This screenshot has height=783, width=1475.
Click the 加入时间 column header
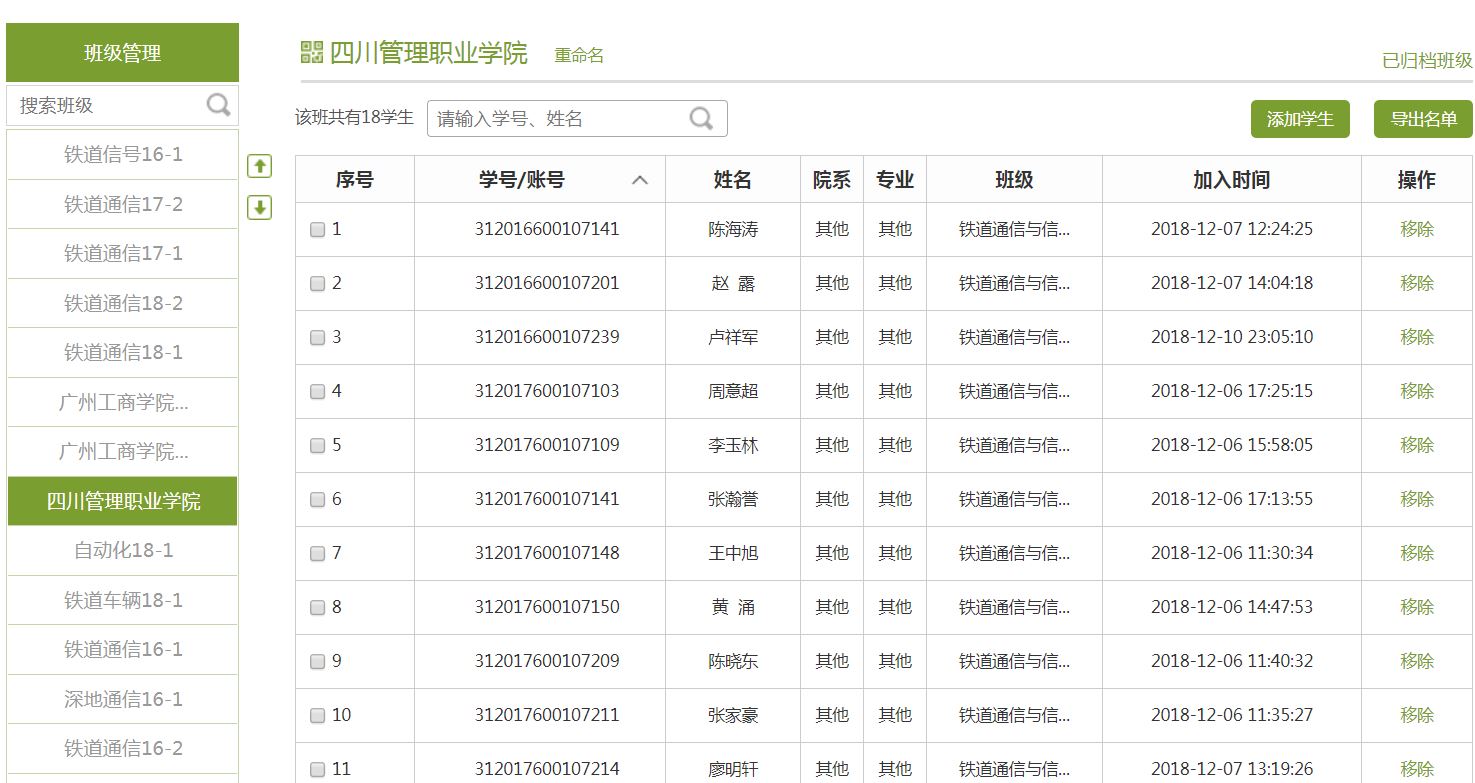pyautogui.click(x=1232, y=180)
